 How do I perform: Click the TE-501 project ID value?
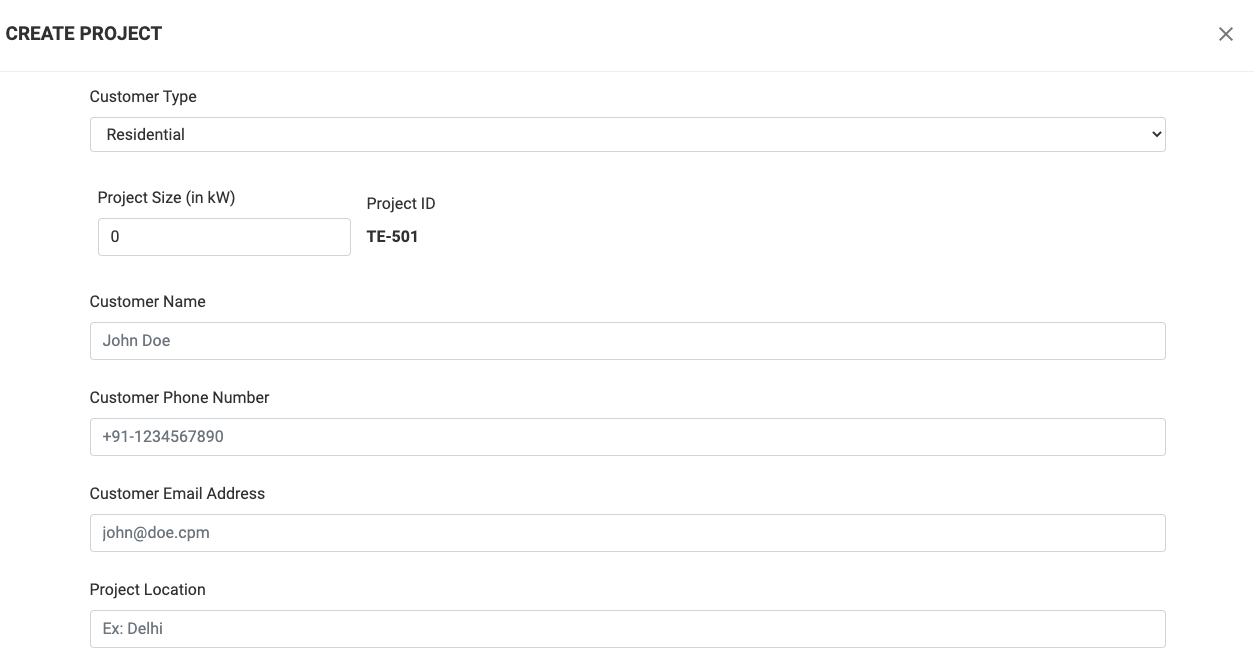coord(392,237)
